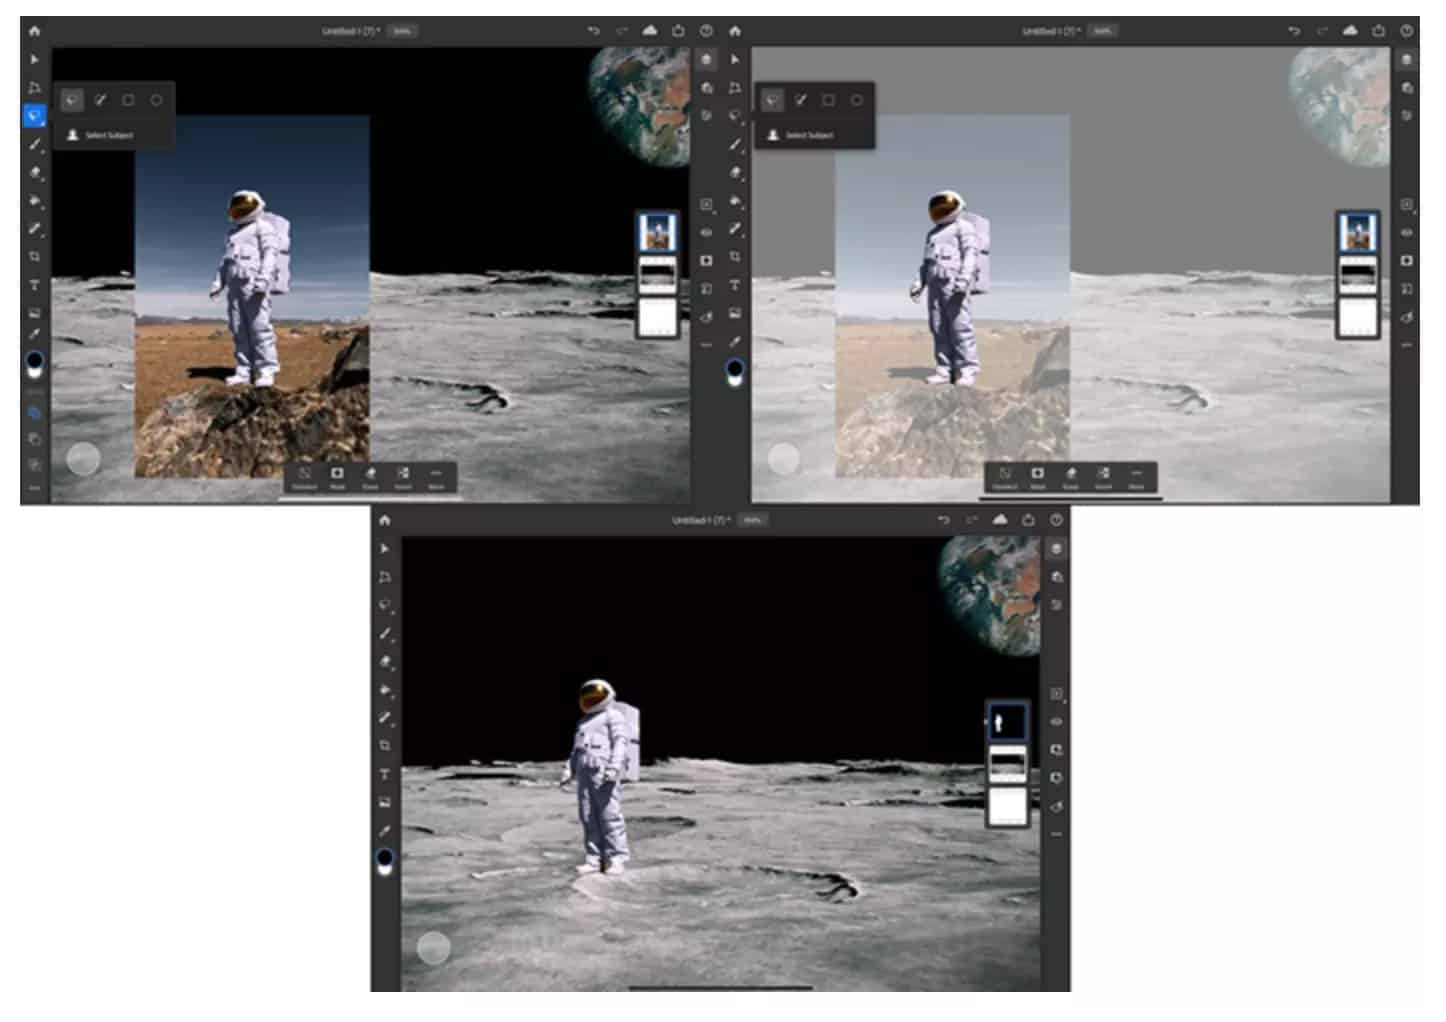Open the share/export icon in top-left screenshot
Screen dimensions: 1446x1022
pos(678,31)
